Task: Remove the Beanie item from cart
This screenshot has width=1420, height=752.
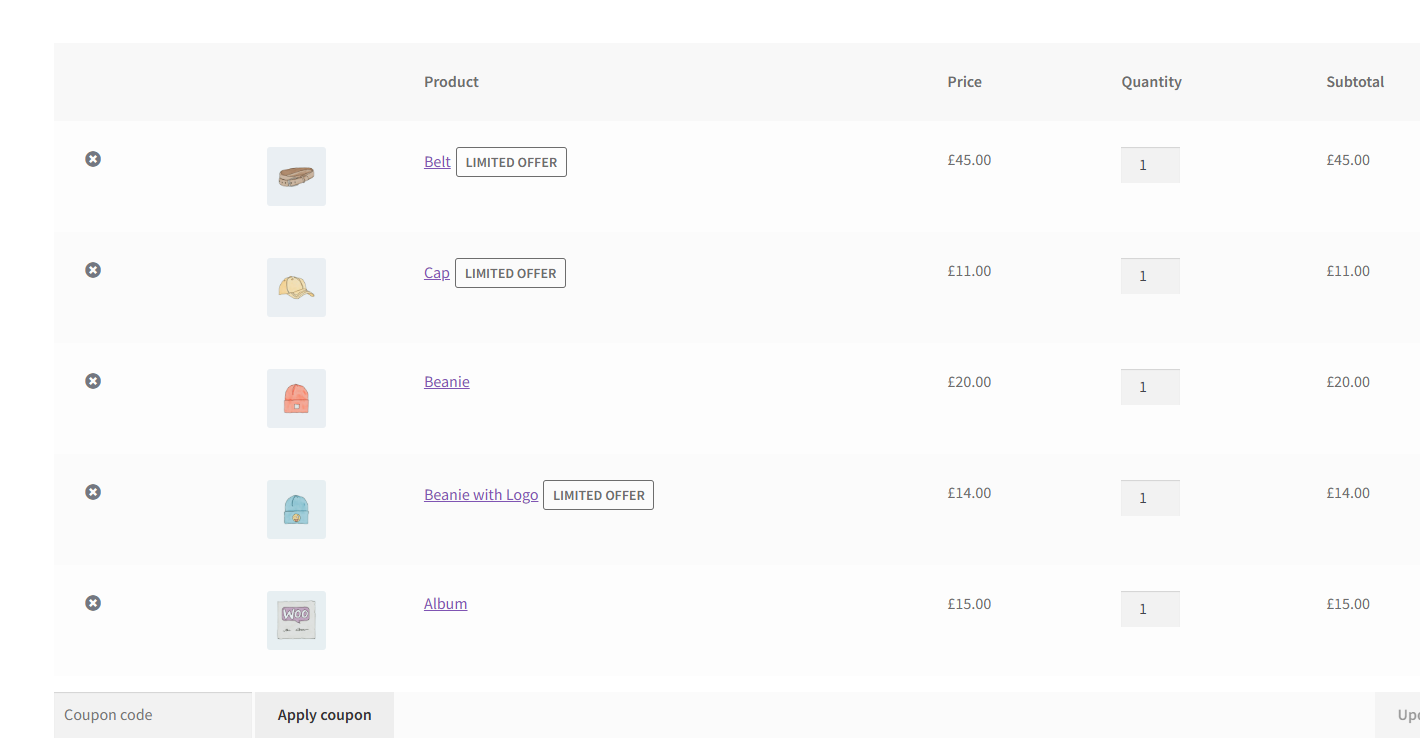Action: point(93,381)
